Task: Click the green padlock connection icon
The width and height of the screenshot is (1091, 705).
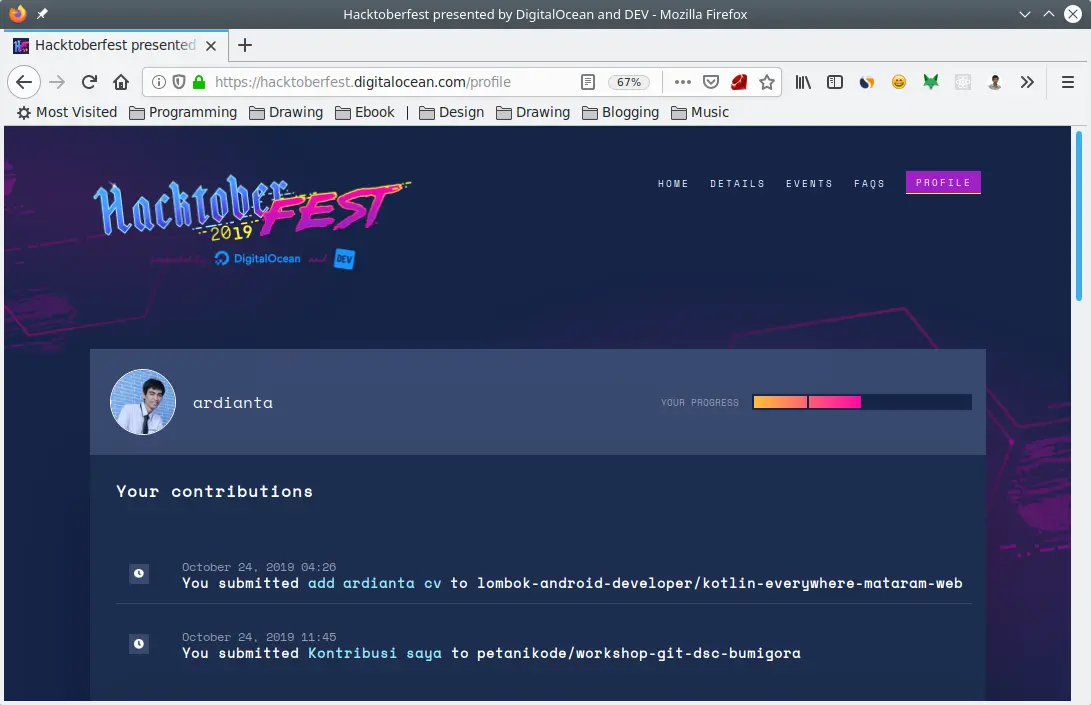Action: (x=199, y=82)
